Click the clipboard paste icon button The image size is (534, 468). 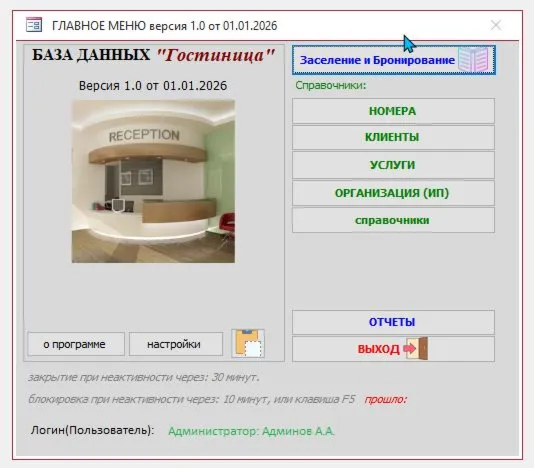coord(248,343)
